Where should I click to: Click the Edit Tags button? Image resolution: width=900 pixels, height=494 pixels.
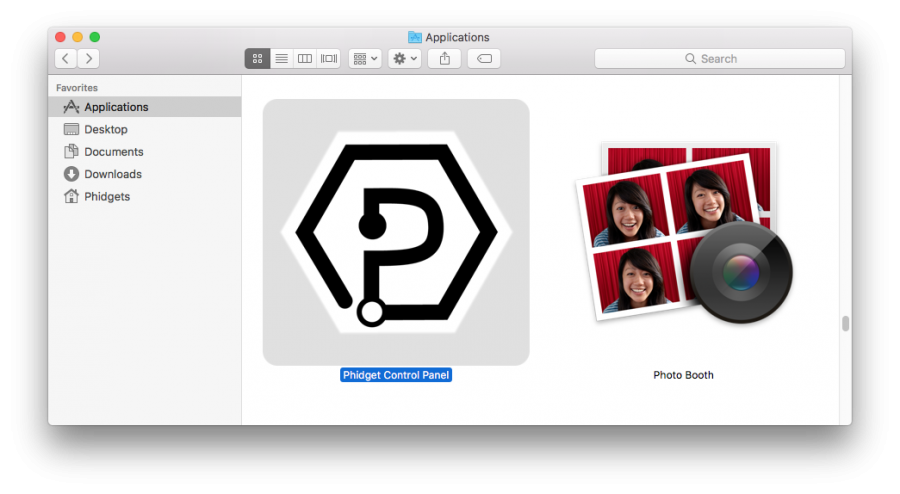click(x=484, y=59)
